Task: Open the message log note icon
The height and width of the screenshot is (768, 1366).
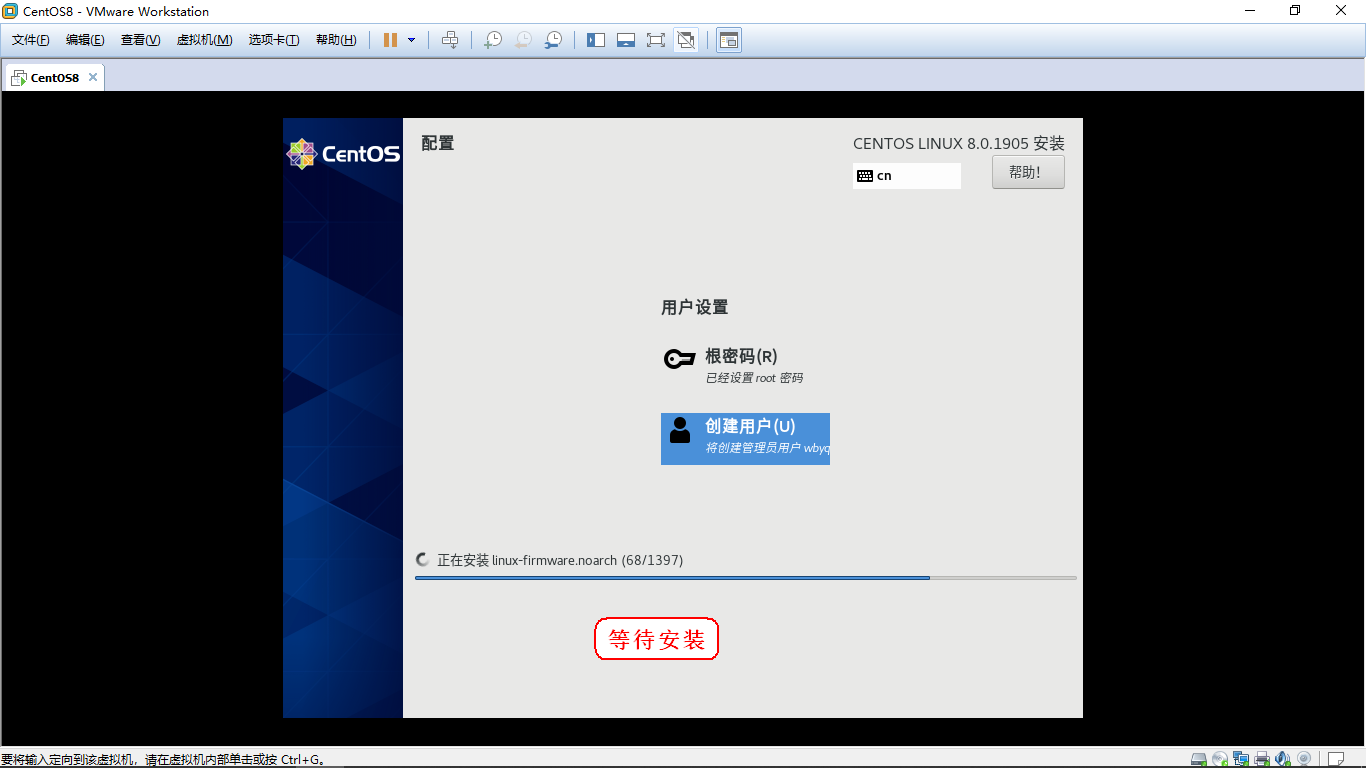Action: pos(1336,759)
